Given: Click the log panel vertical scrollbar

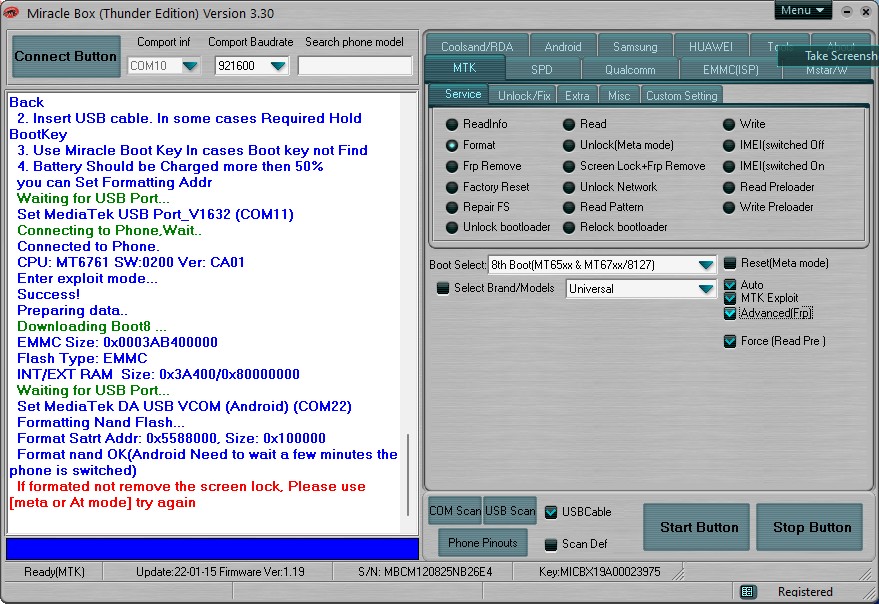Looking at the screenshot, I should [x=408, y=474].
